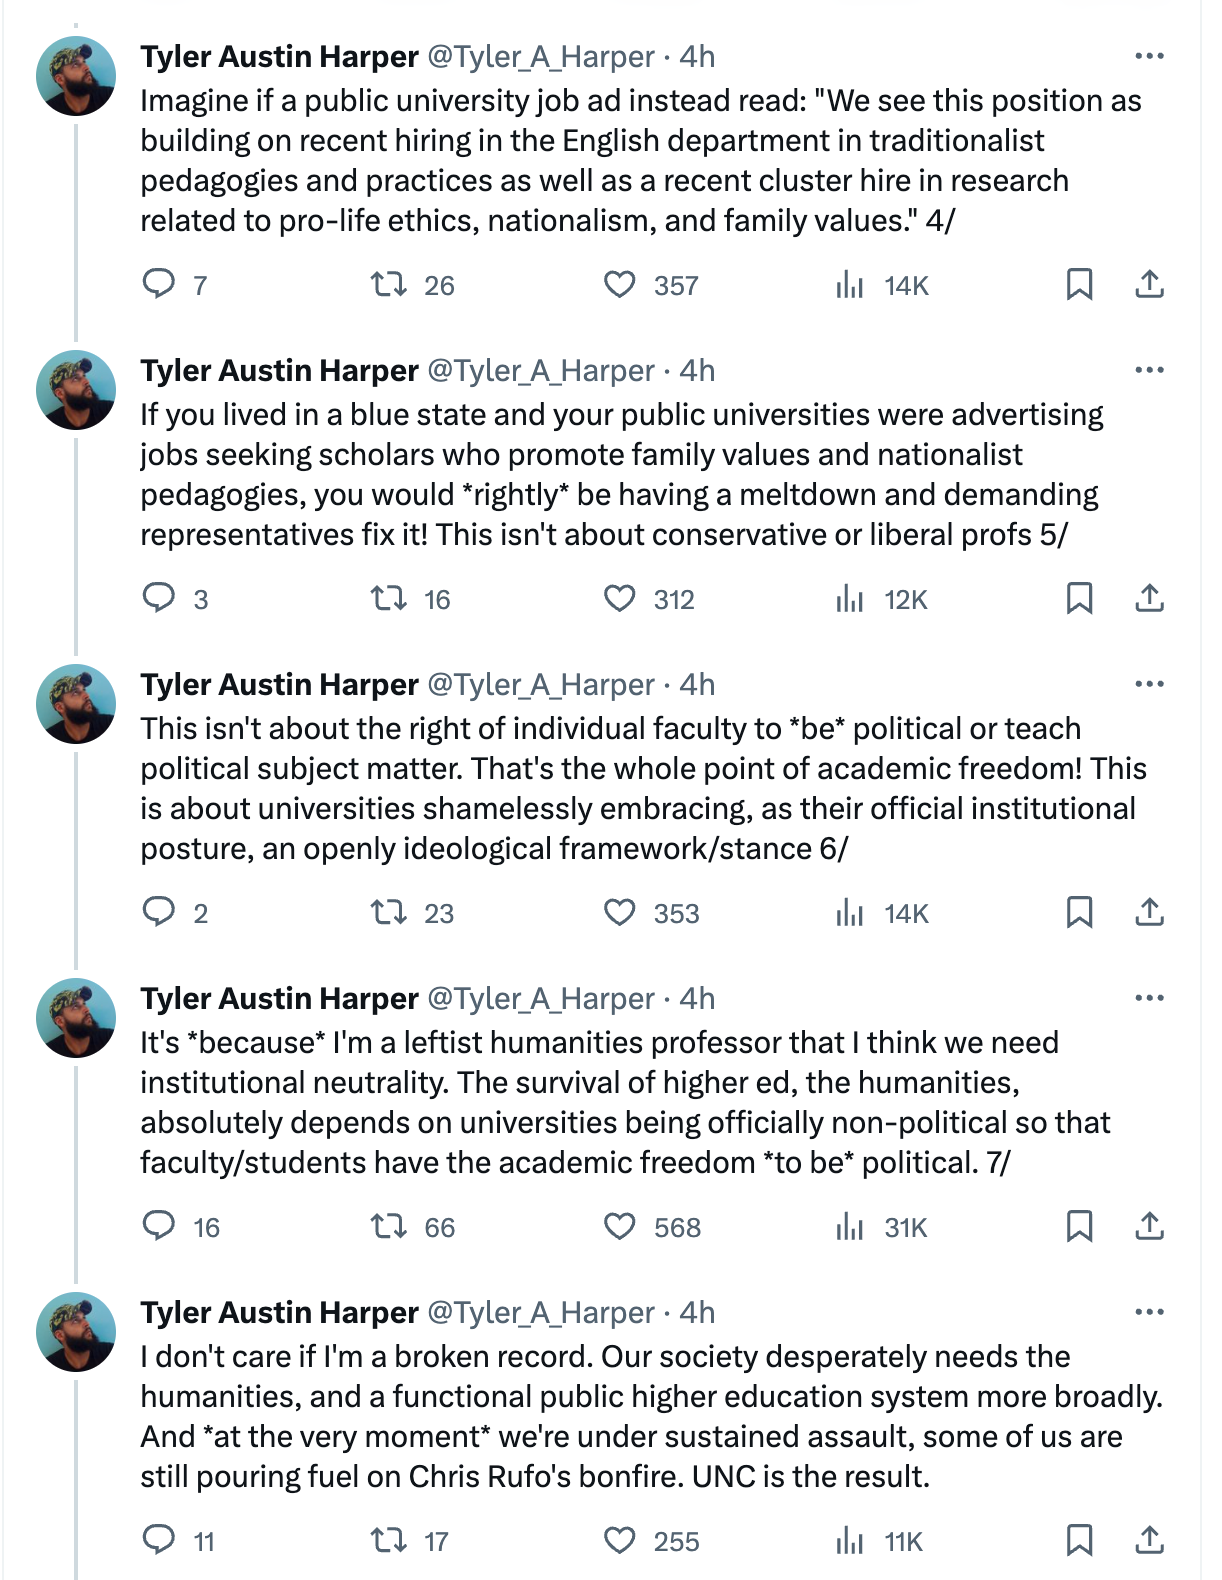This screenshot has width=1222, height=1580.
Task: Click the 4h timestamp on tweet 7/
Action: [697, 997]
